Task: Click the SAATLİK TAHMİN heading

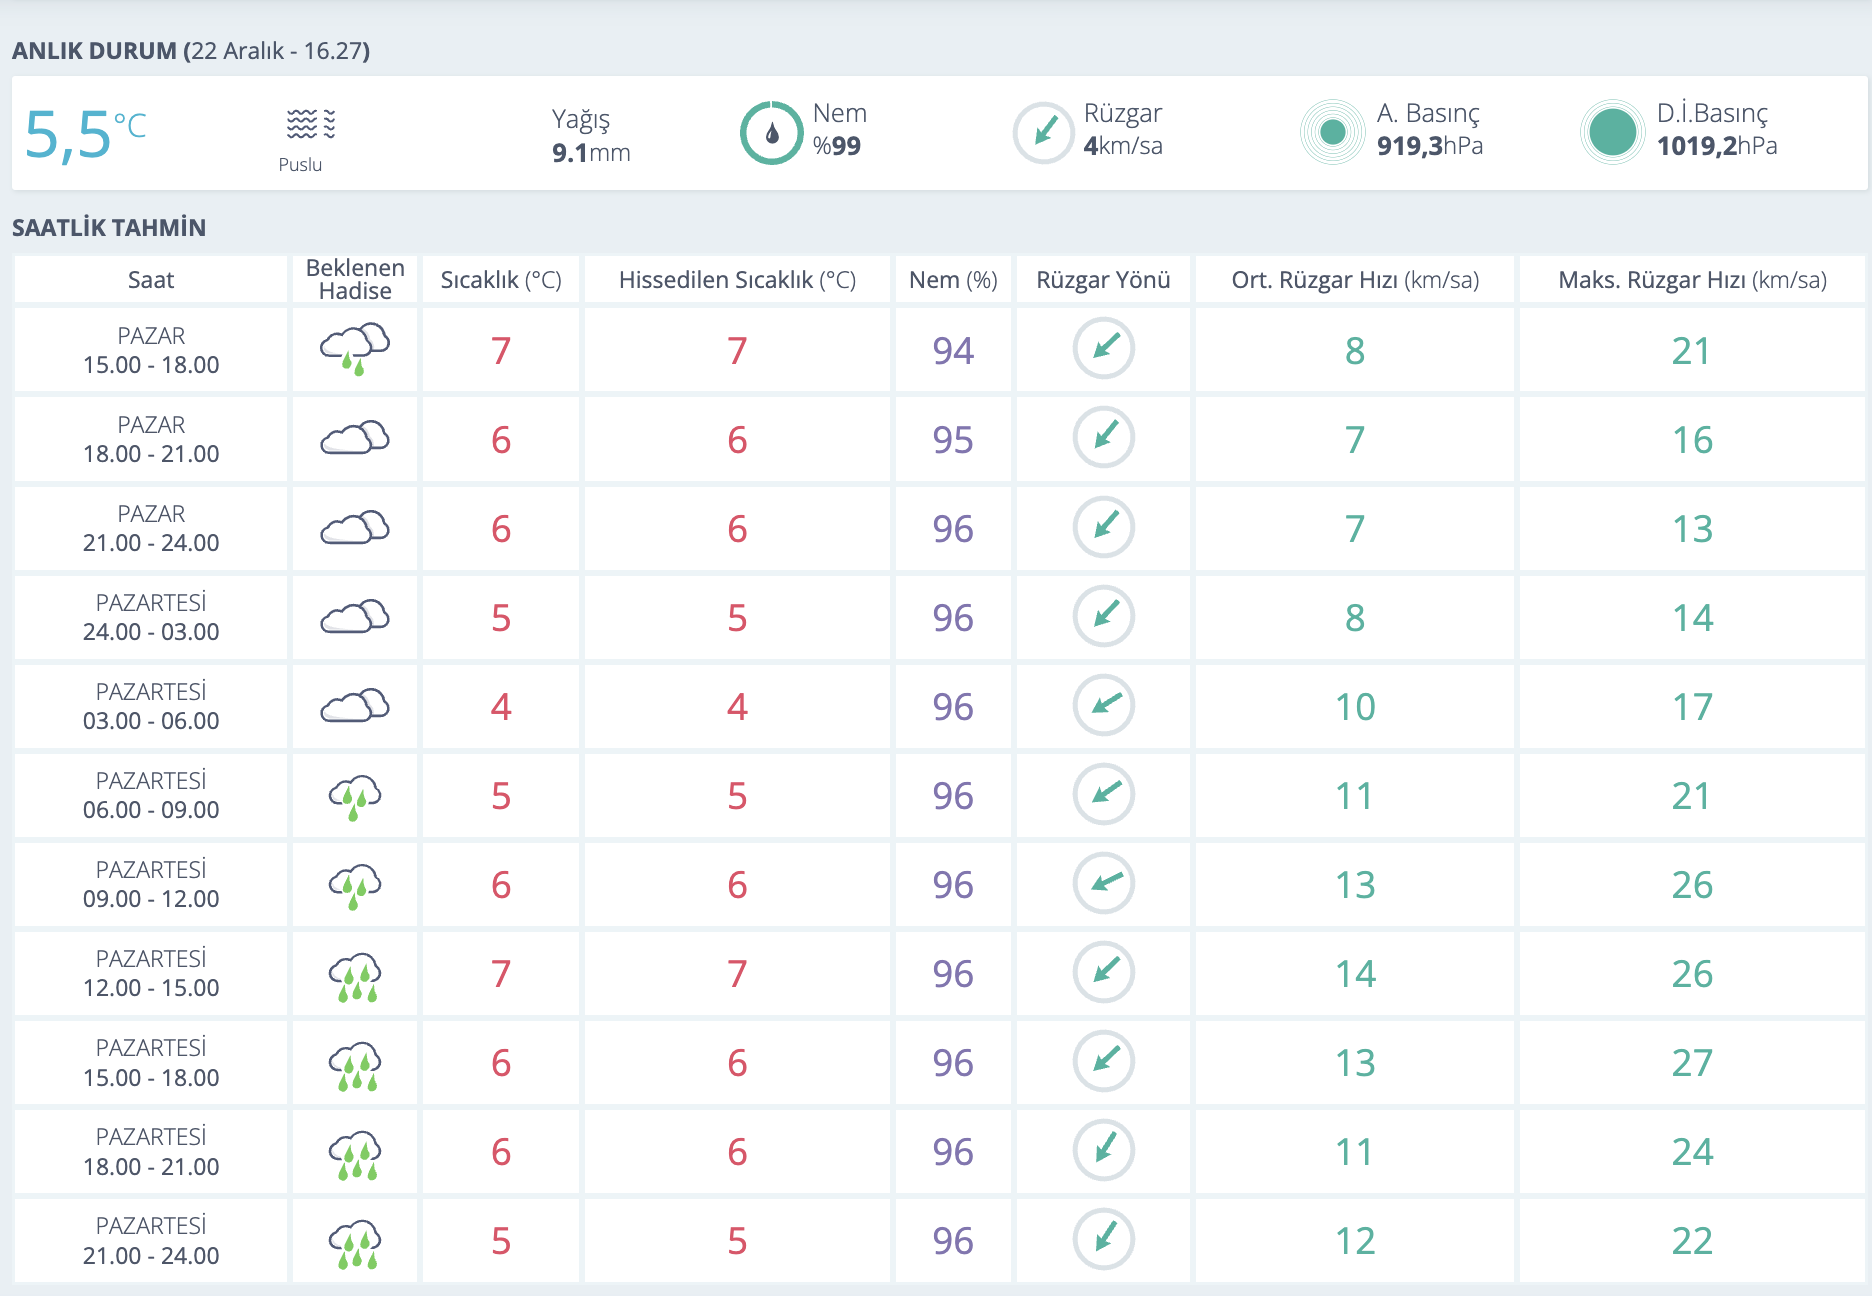Action: (109, 228)
